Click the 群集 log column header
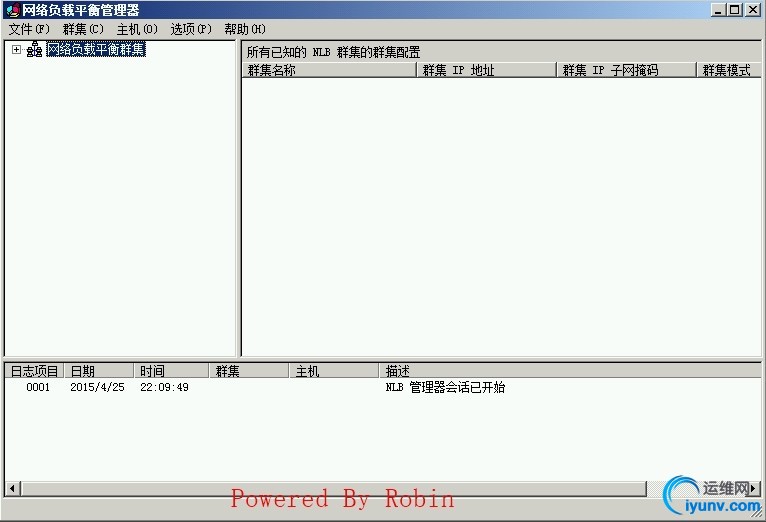 [x=249, y=371]
